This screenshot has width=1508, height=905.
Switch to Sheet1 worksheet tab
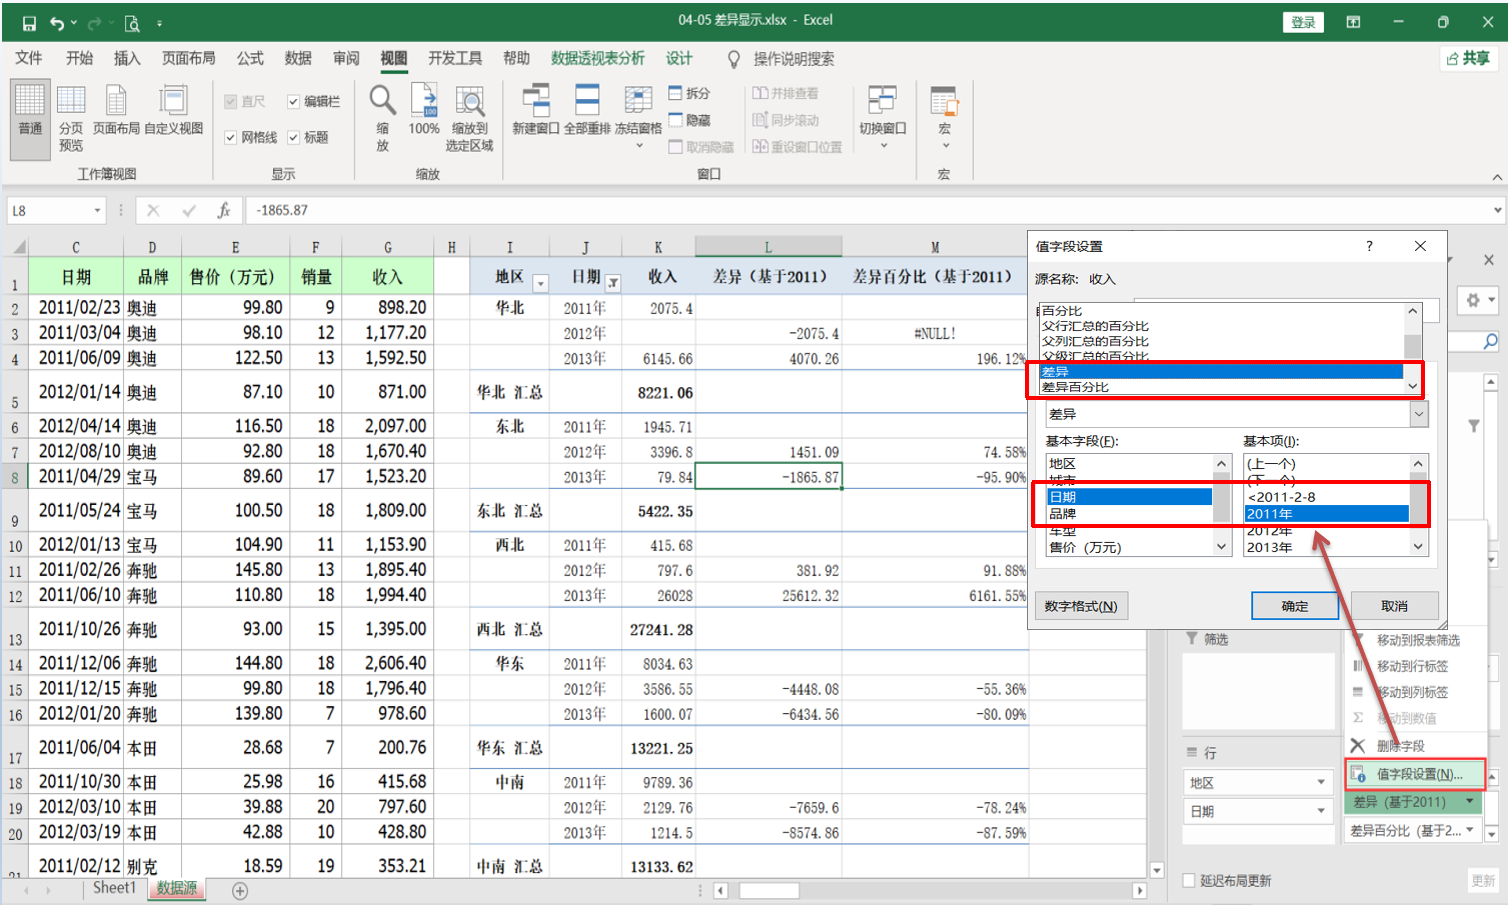click(113, 888)
